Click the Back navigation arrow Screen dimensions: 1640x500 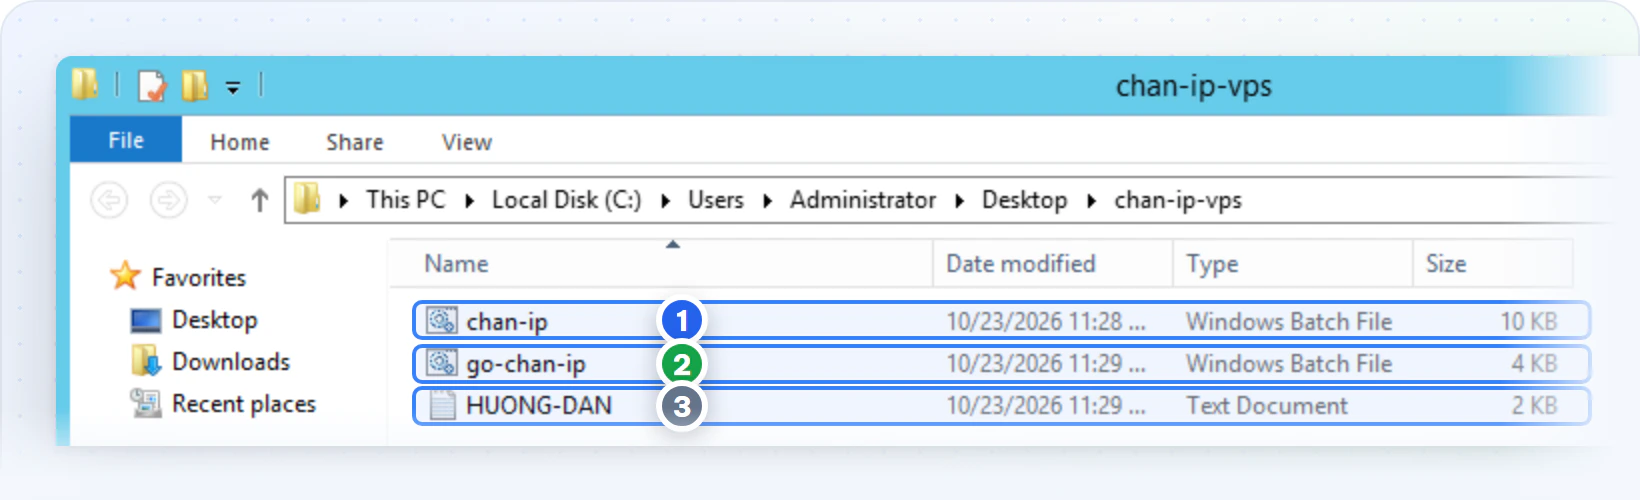[110, 200]
